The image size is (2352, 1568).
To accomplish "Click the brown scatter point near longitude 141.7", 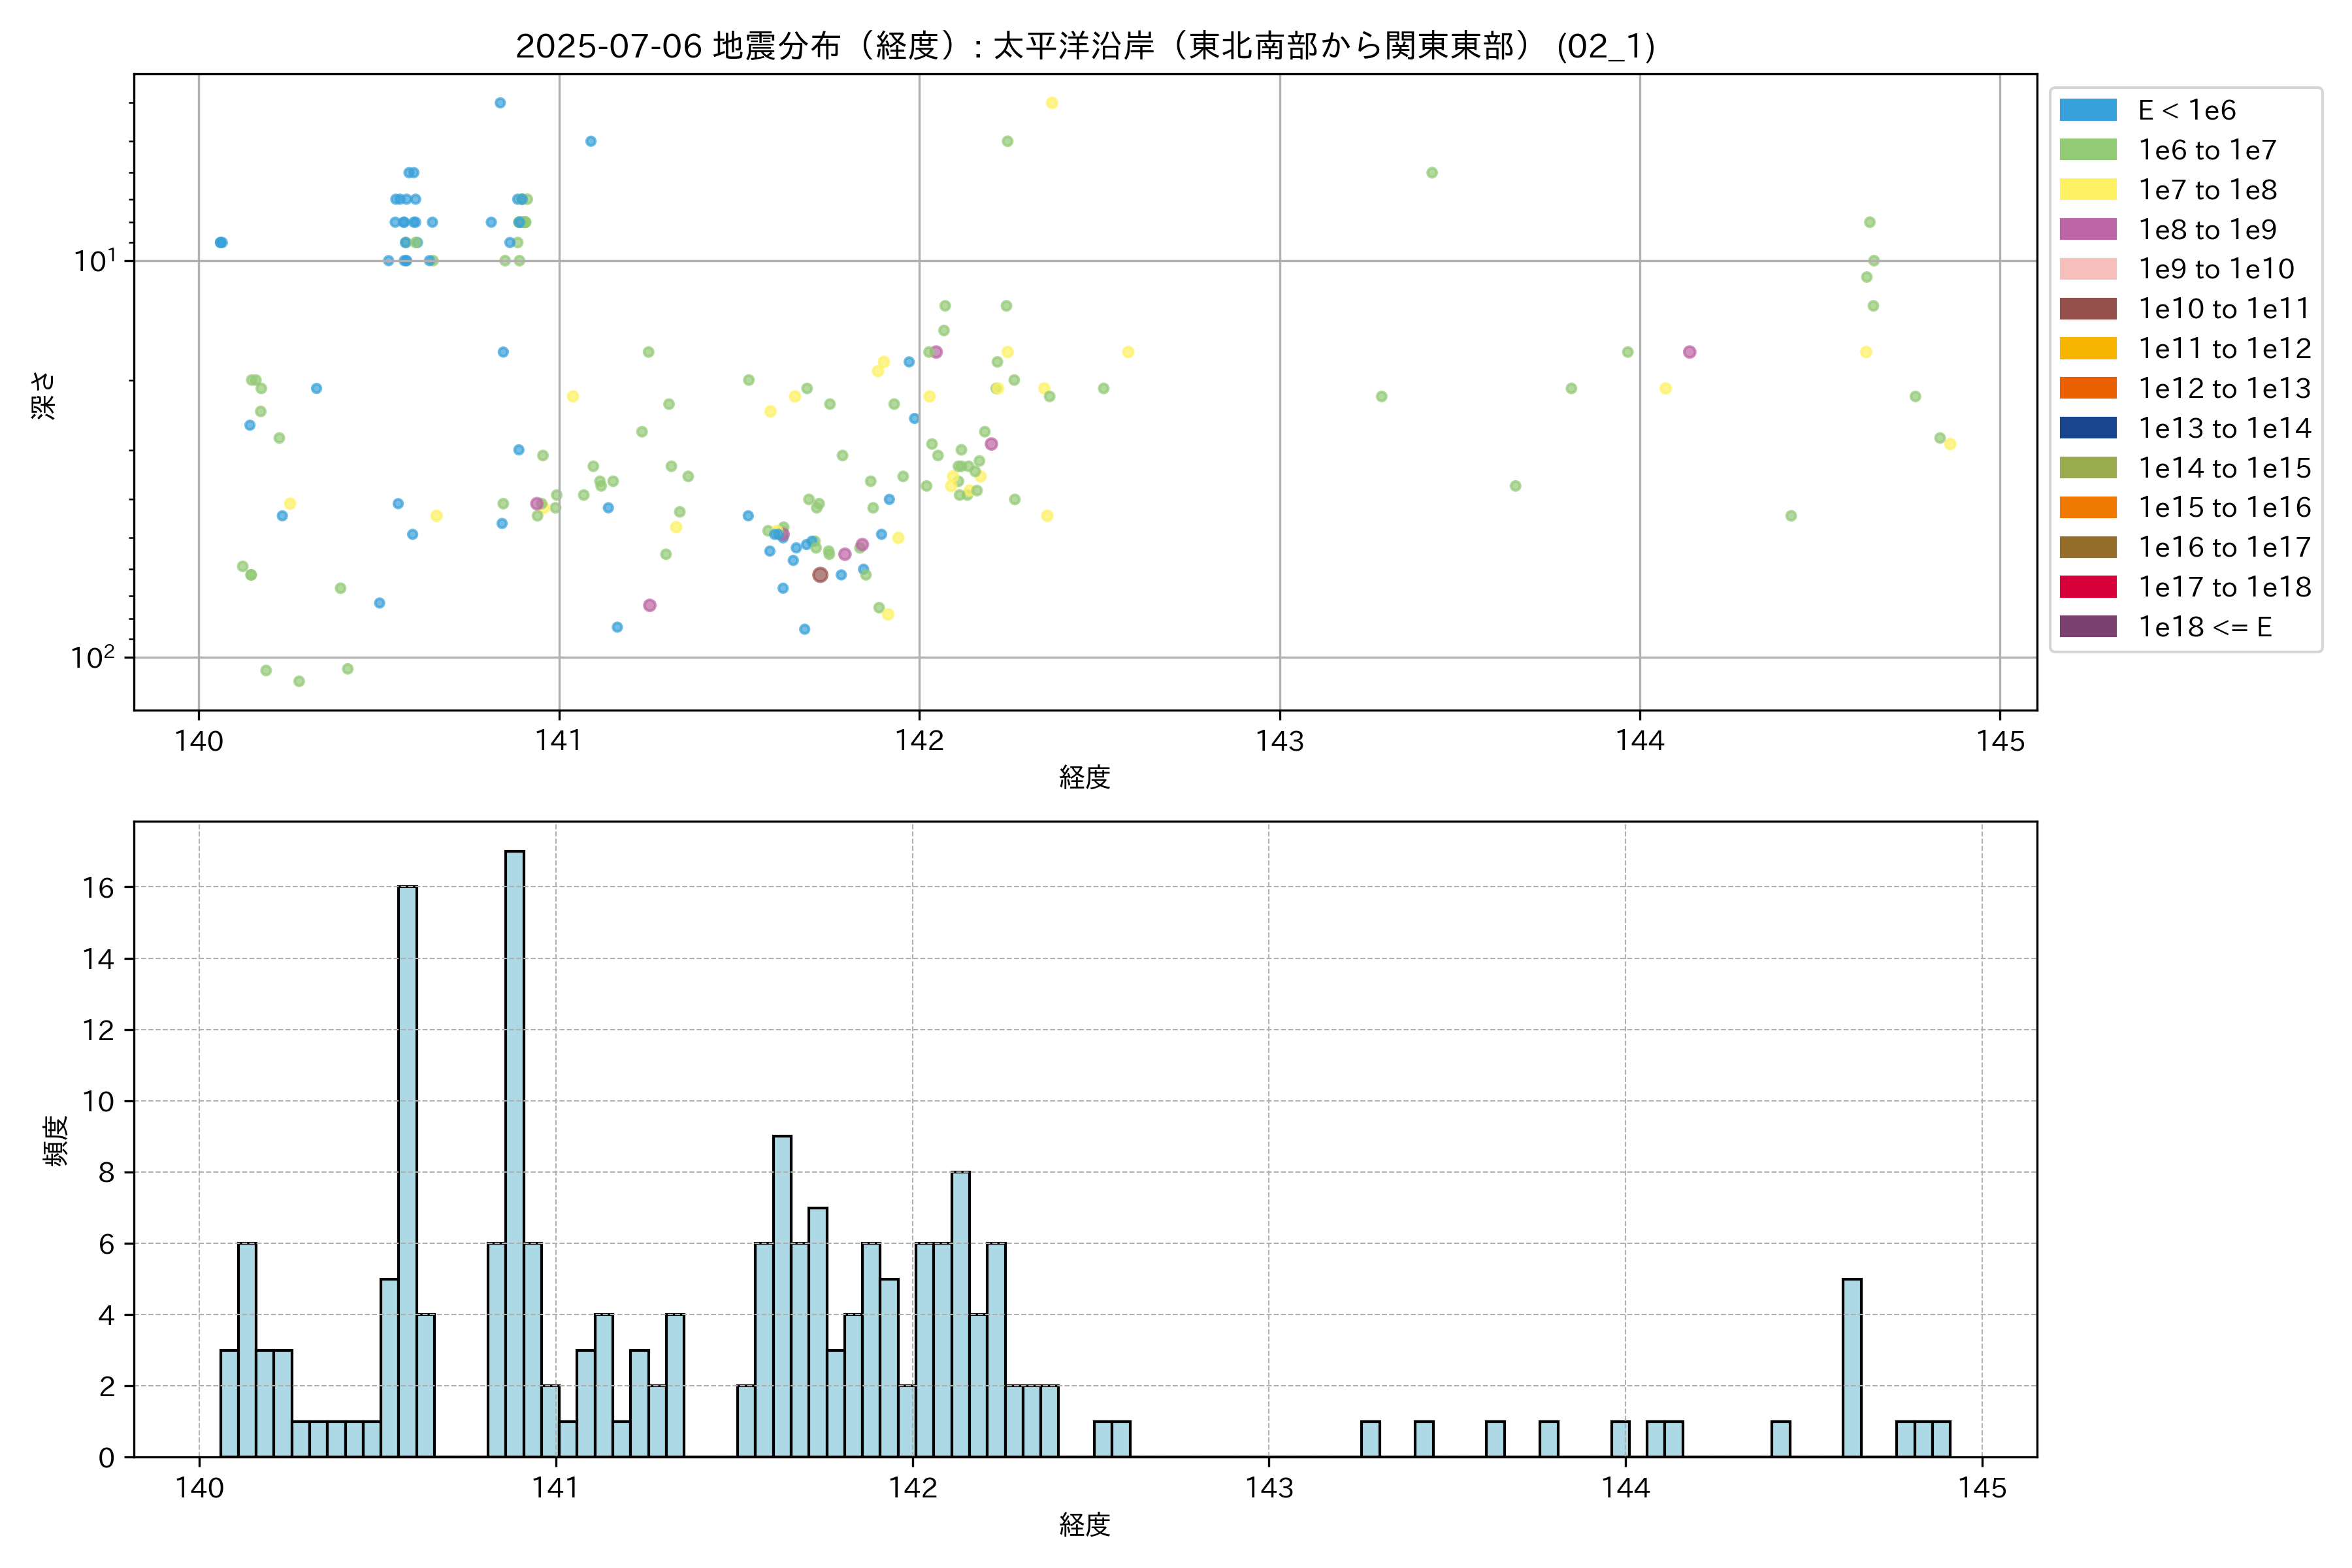I will click(x=820, y=575).
